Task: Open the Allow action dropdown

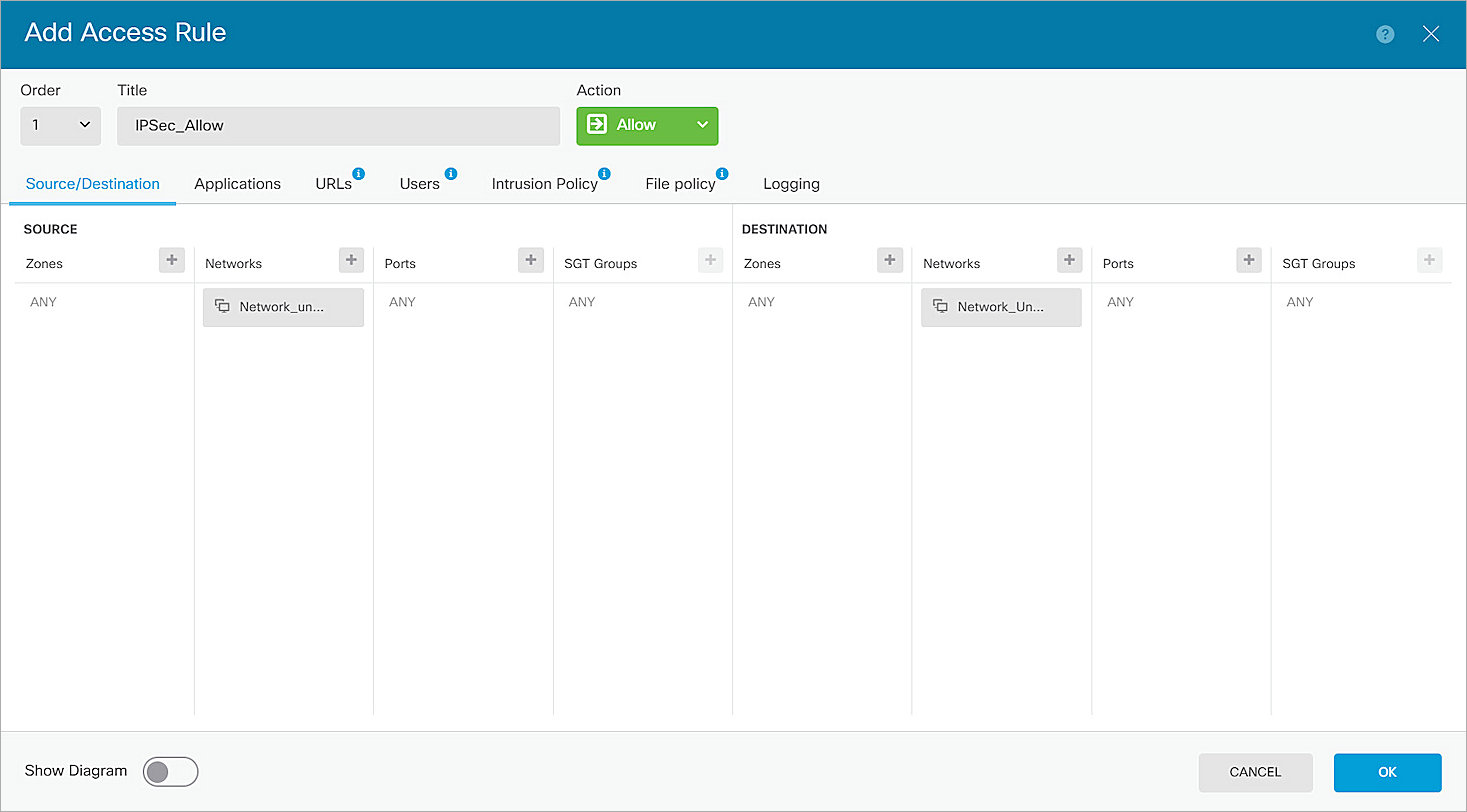Action: point(702,125)
